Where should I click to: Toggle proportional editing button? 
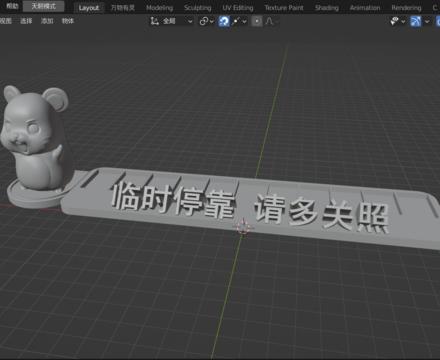[x=257, y=21]
